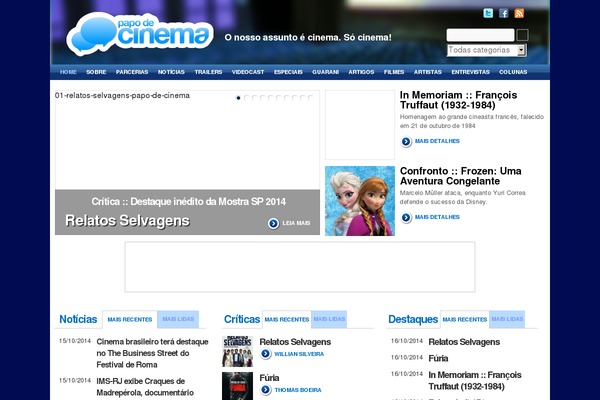Image resolution: width=600 pixels, height=400 pixels.
Task: Go to HOME menu item
Action: coord(68,72)
